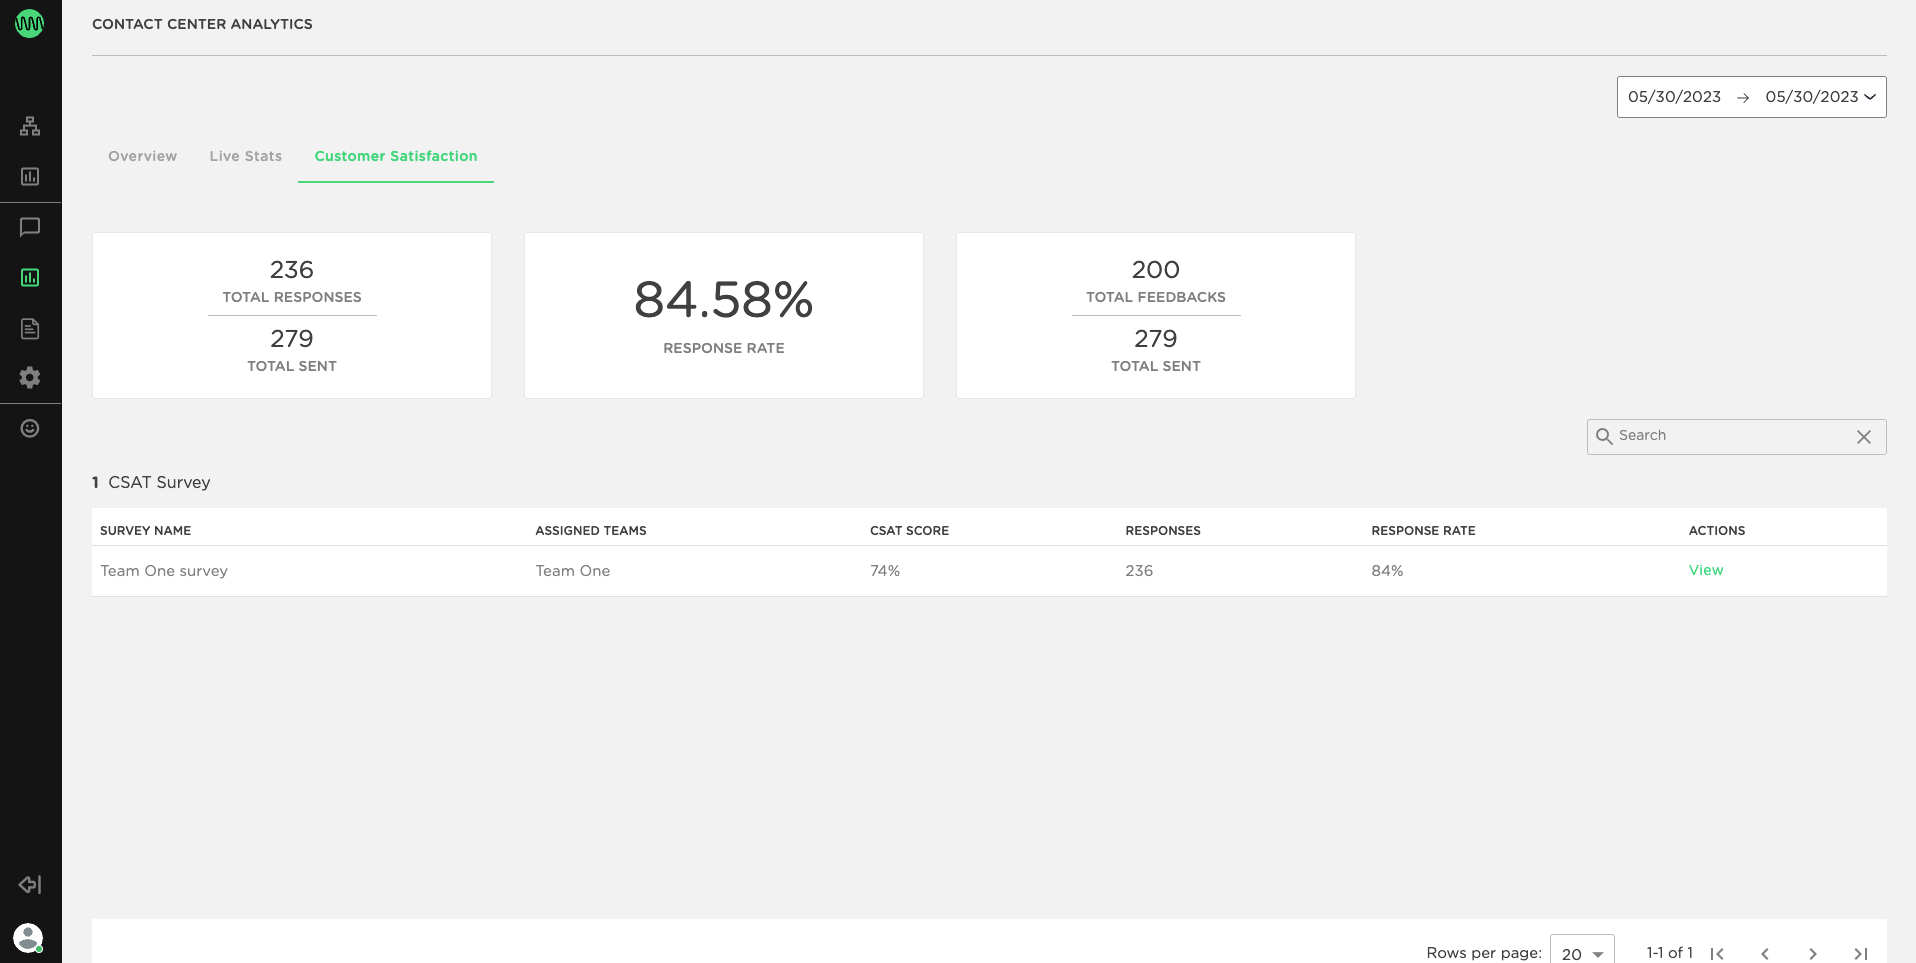Click the green waveform logo in sidebar
Screen dimensions: 1916x963
click(x=30, y=24)
